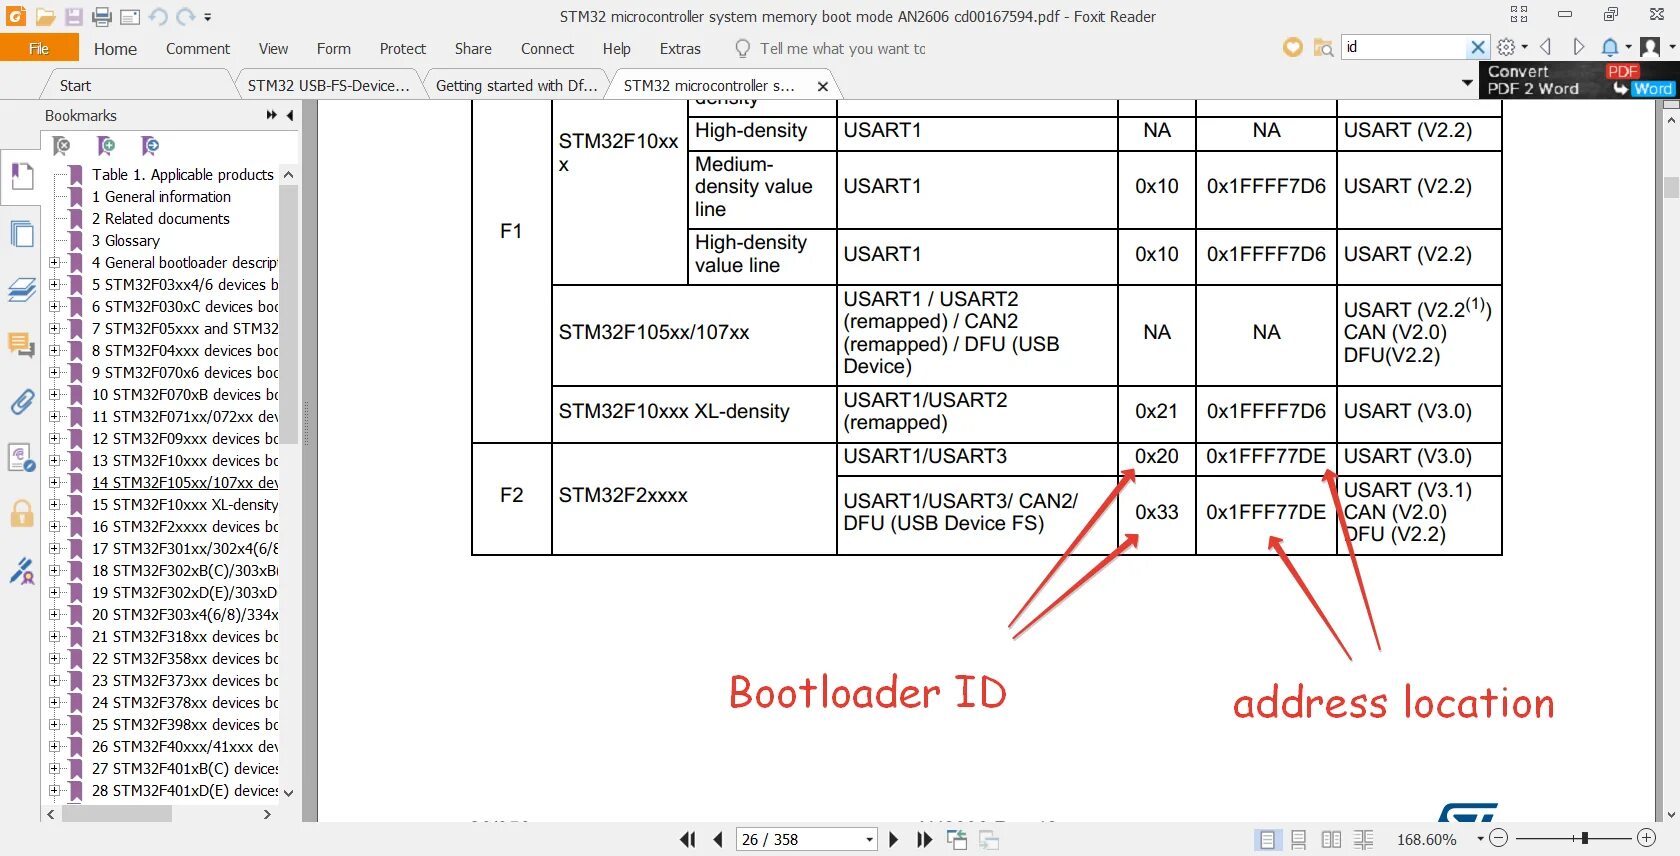The width and height of the screenshot is (1680, 856).
Task: Expand bookmark '16 STM32F2xxxx devices'
Action: click(x=54, y=527)
